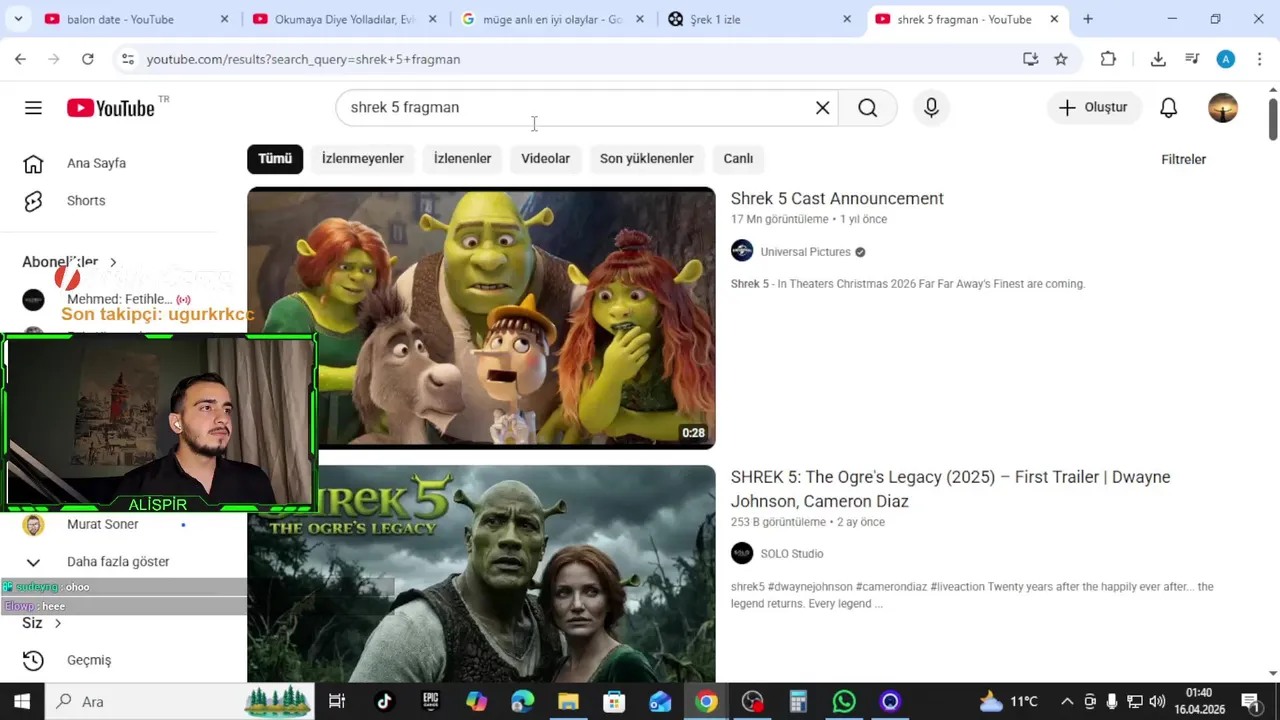Open Murat Soner subscription channel
The width and height of the screenshot is (1280, 720).
[x=102, y=525]
